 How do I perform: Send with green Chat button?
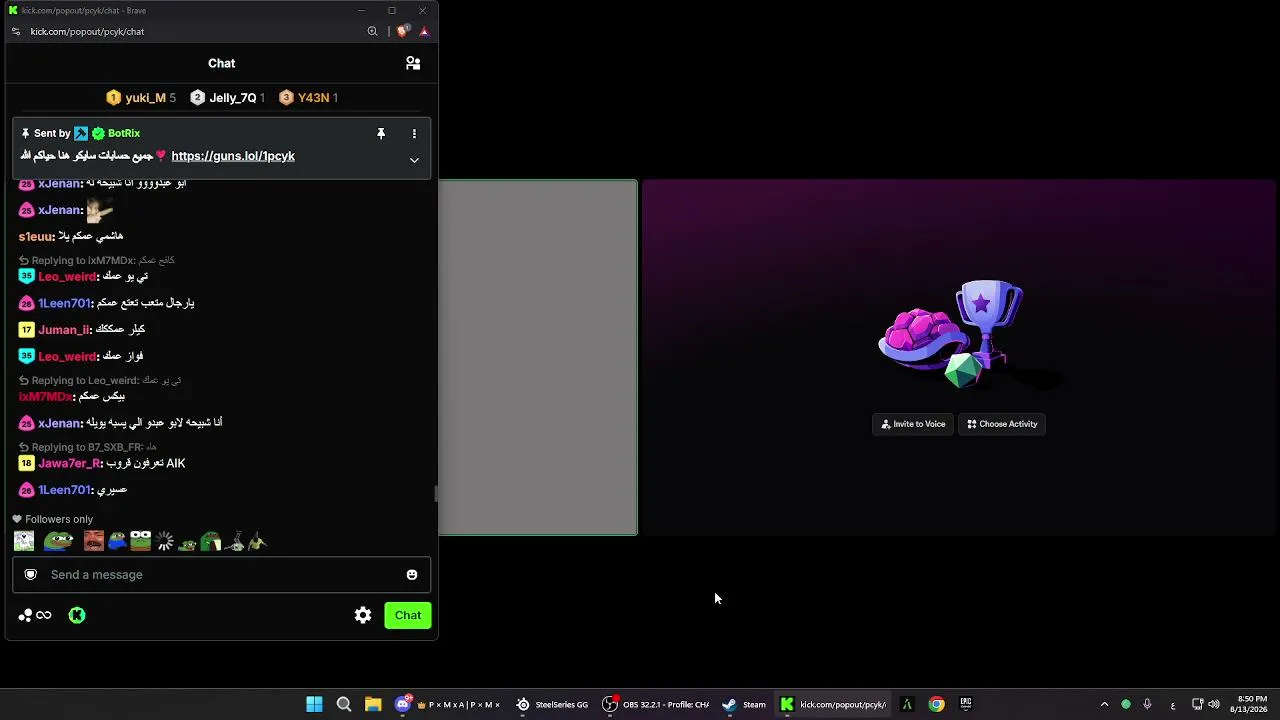(408, 615)
